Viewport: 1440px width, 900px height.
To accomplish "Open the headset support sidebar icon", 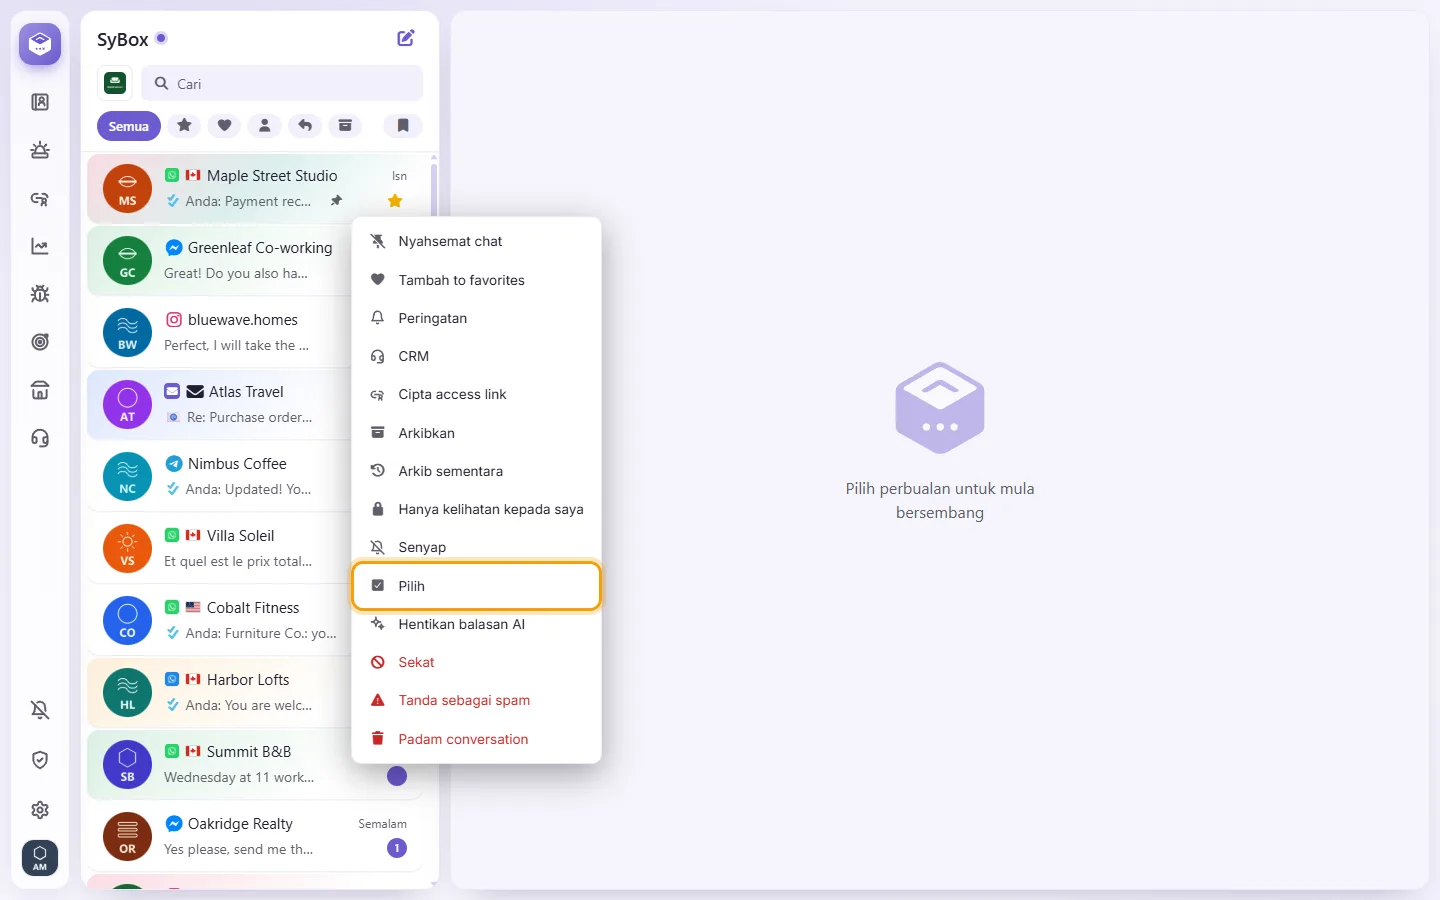I will point(40,438).
